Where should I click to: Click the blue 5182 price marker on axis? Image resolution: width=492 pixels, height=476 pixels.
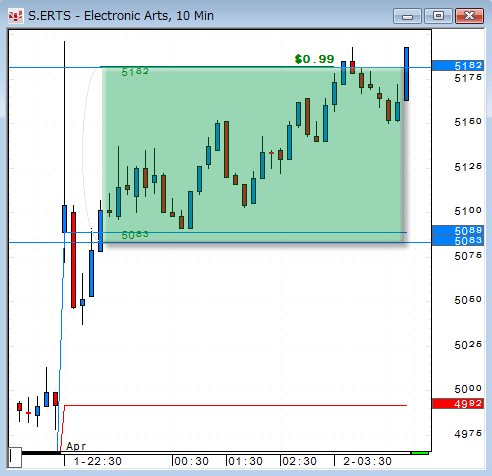(458, 65)
